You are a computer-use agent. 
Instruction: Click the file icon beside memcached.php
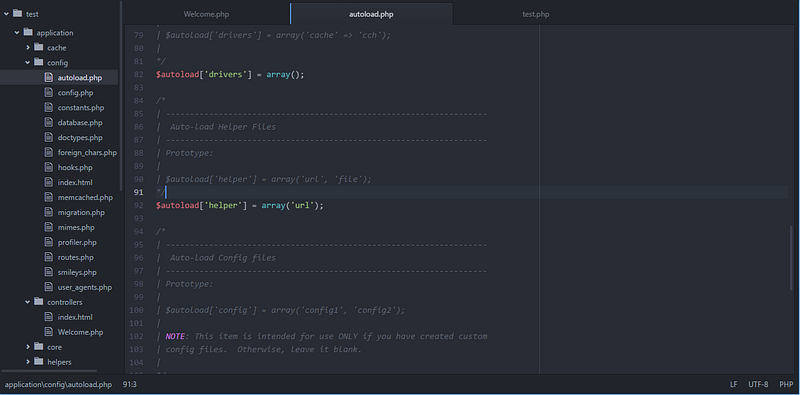(x=48, y=197)
